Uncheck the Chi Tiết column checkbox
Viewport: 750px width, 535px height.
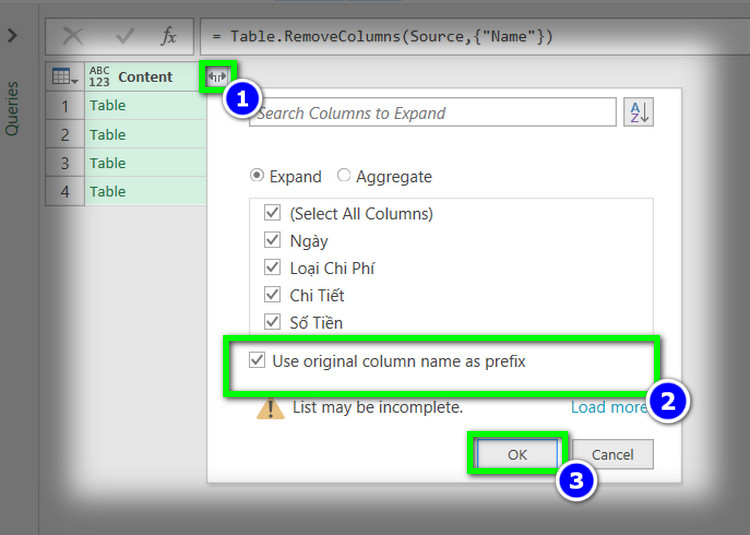point(272,294)
